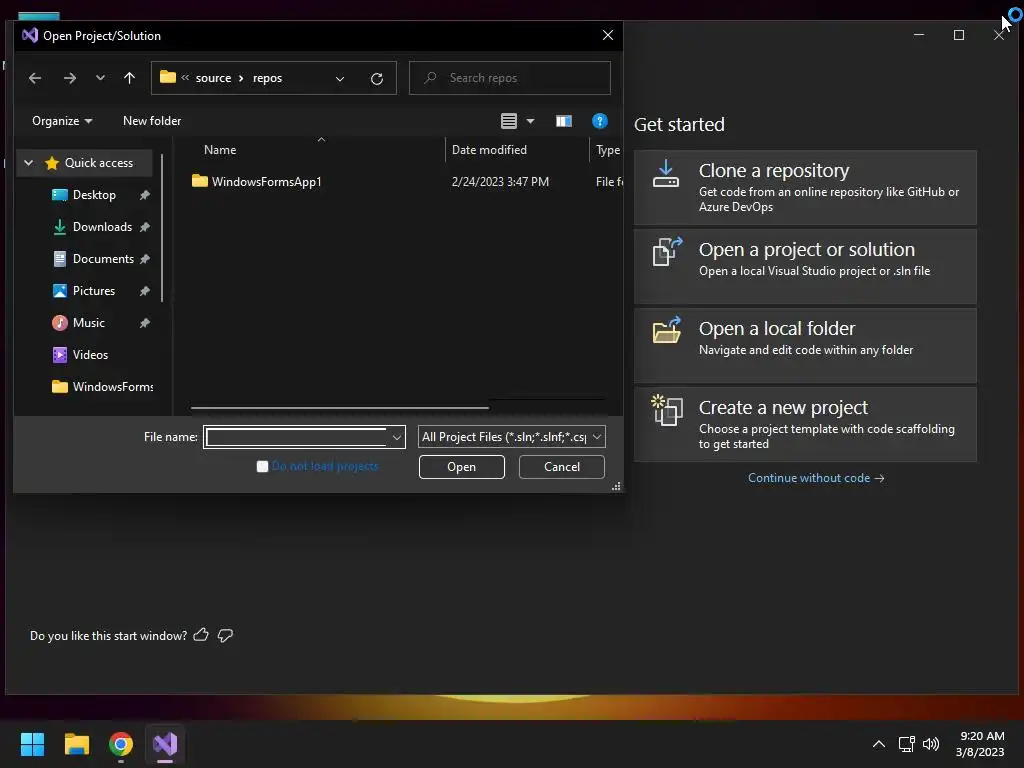The height and width of the screenshot is (768, 1024).
Task: Open WindowsForms folder in navigation pane
Action: click(x=112, y=387)
